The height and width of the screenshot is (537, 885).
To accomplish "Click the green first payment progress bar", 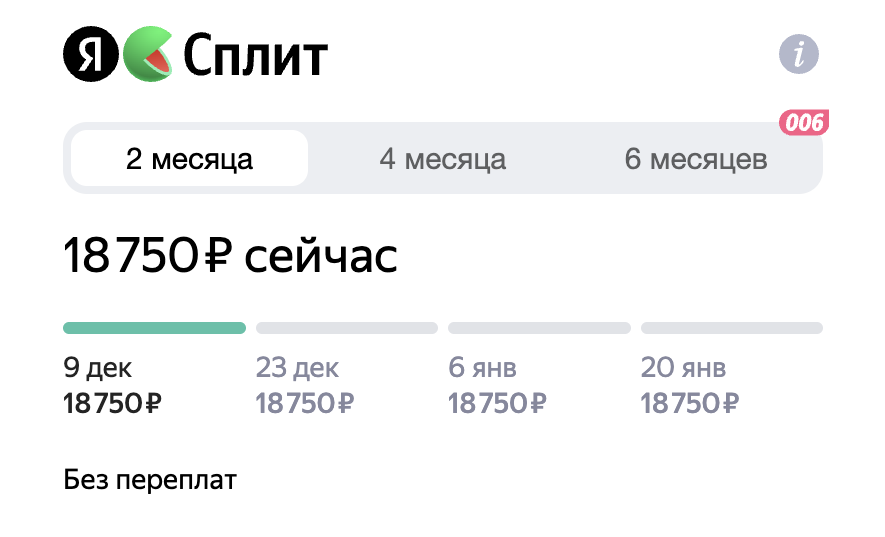I will (x=154, y=328).
